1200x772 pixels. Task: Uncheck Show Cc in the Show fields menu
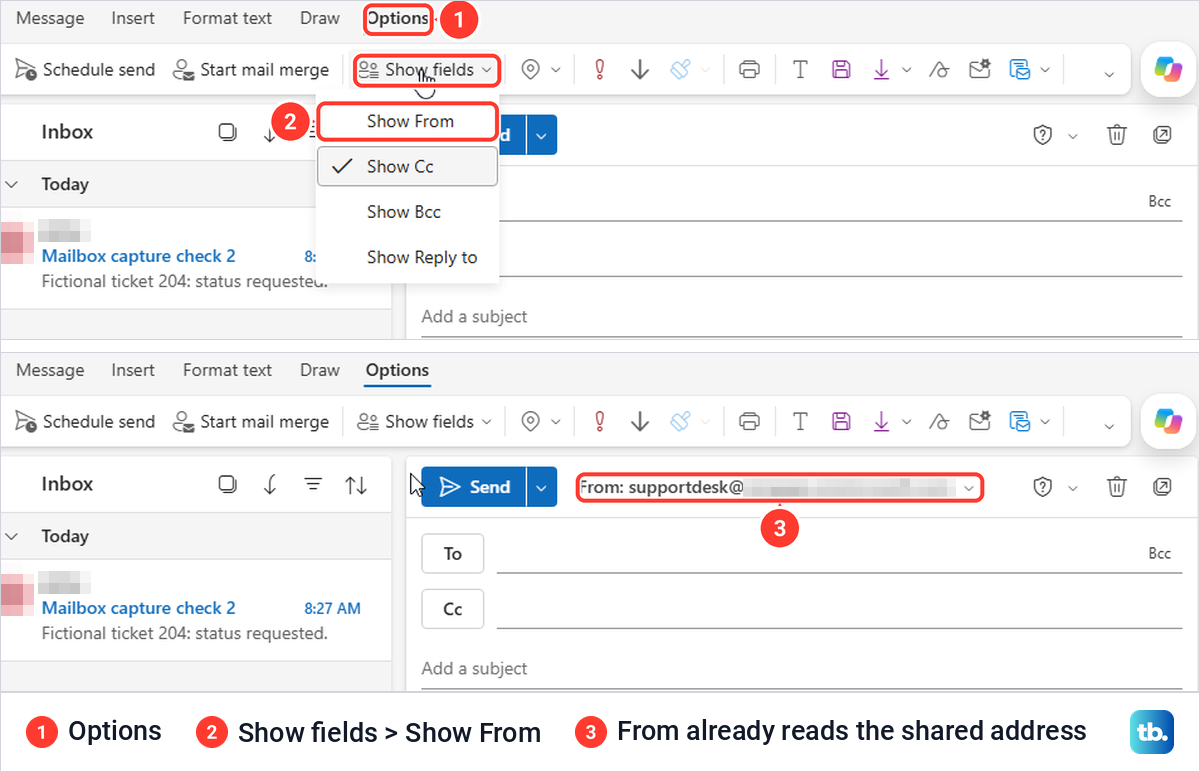click(407, 166)
